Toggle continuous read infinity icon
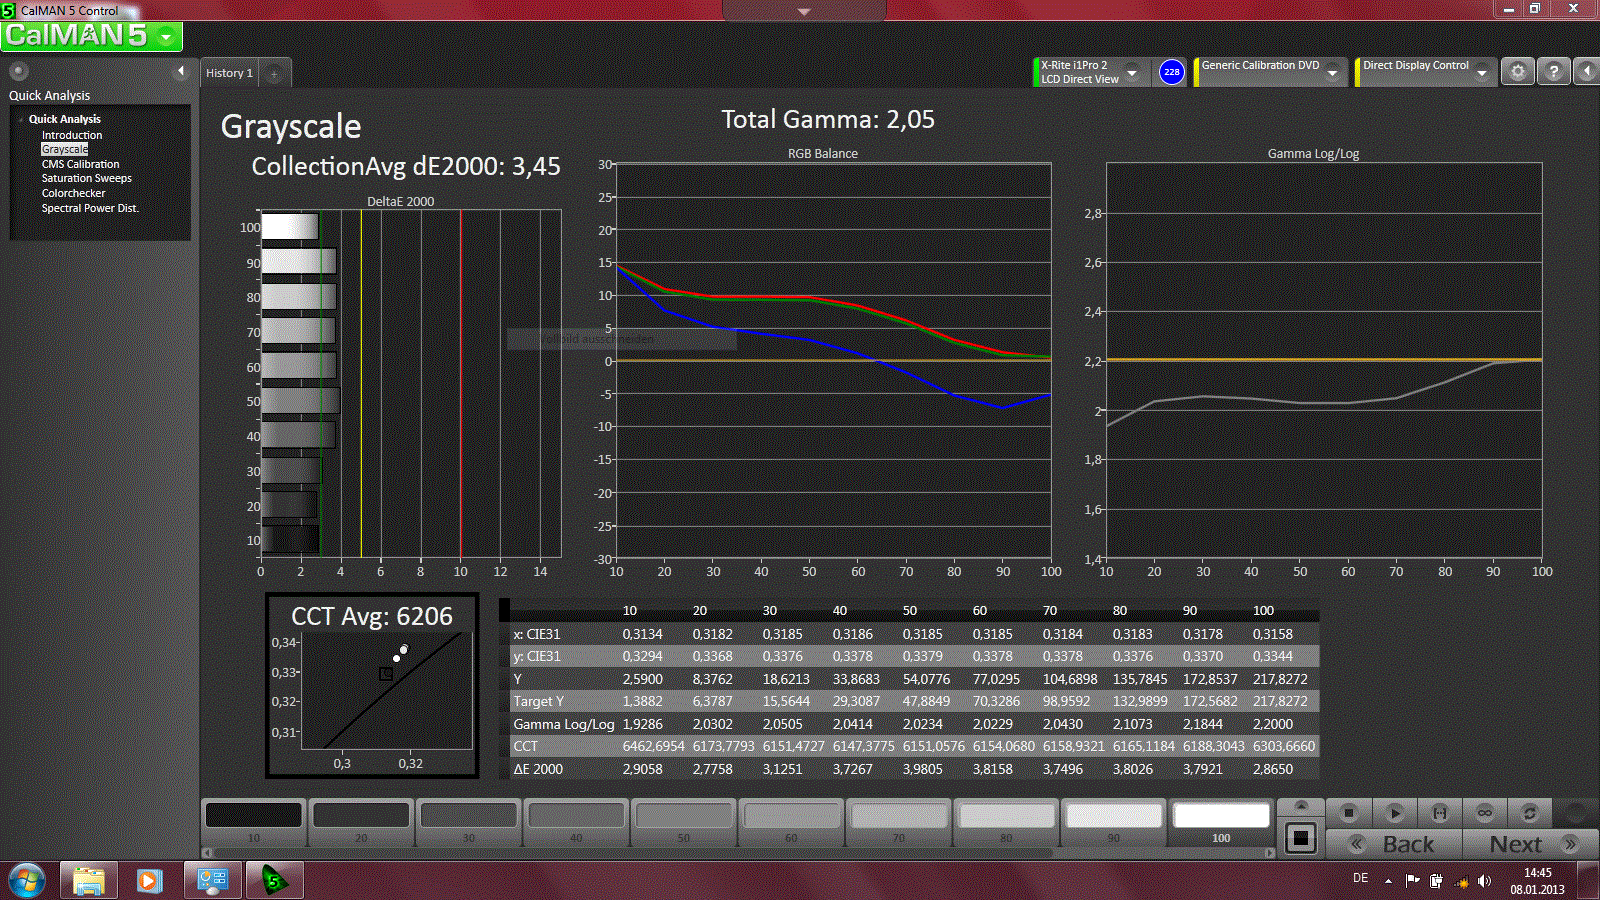Image resolution: width=1600 pixels, height=900 pixels. [1485, 813]
